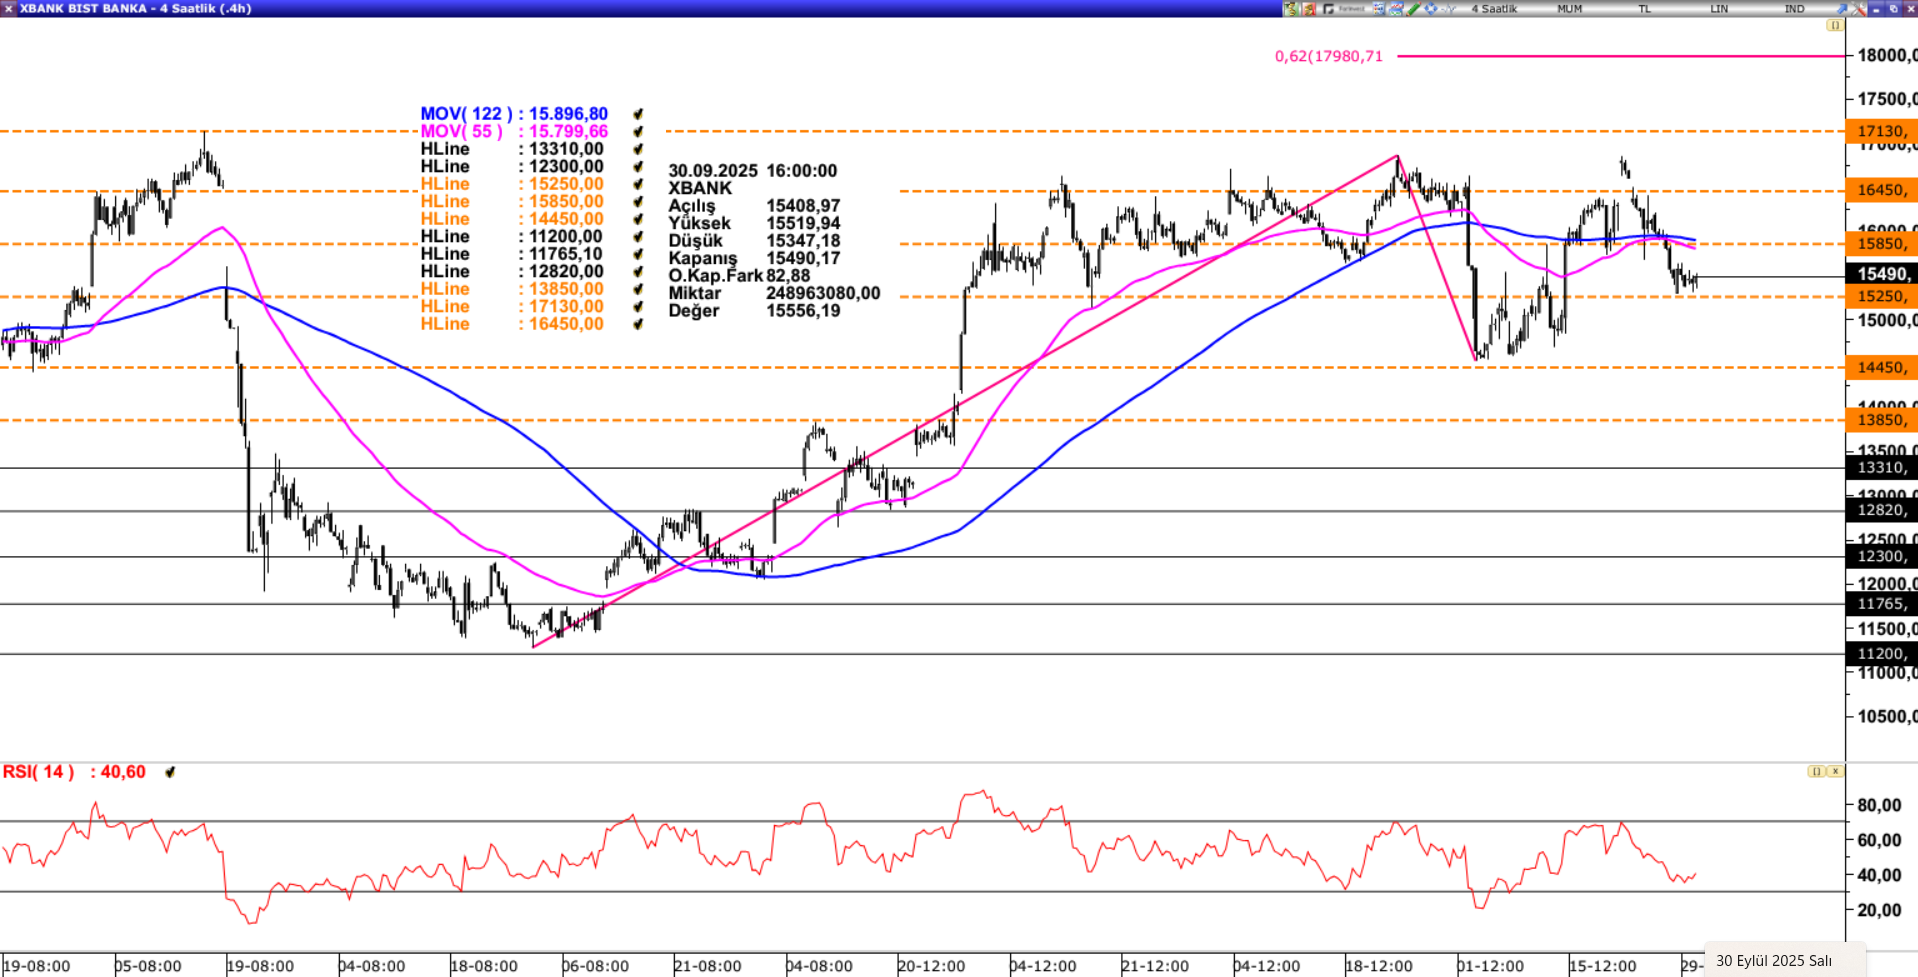
Task: Close the RSI panel with x button
Action: pos(1835,771)
